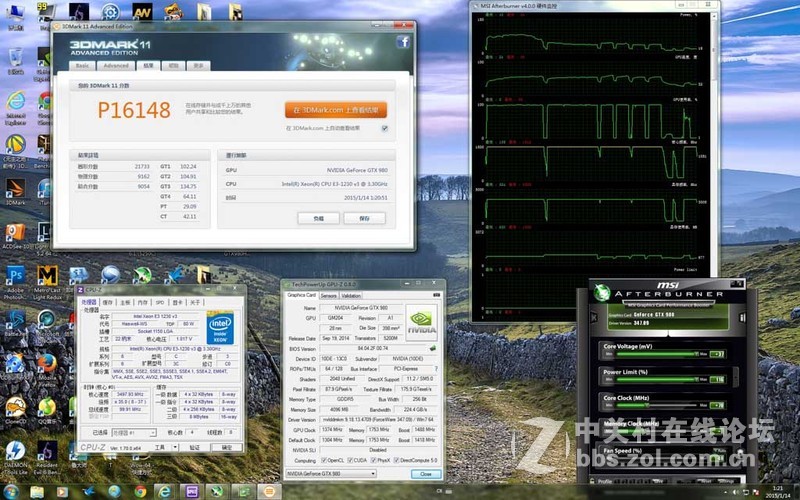The height and width of the screenshot is (500, 800).
Task: Open Adobe Photoshop desktop shortcut
Action: click(15, 276)
